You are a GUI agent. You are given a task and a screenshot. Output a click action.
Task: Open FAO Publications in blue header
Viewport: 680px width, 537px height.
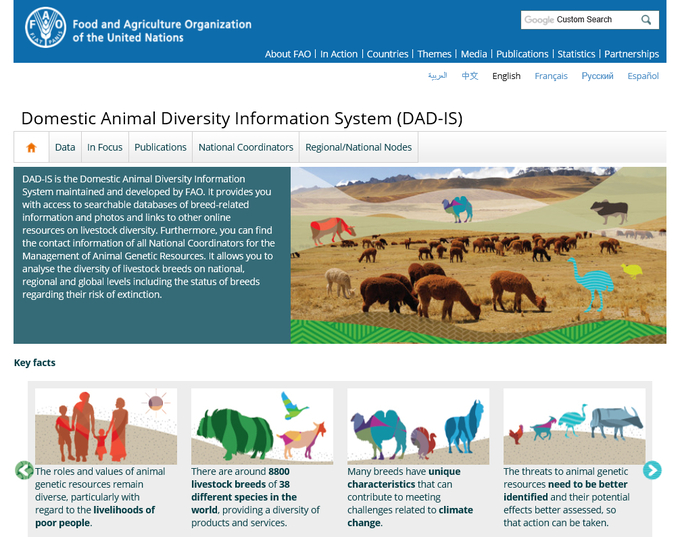click(x=522, y=54)
